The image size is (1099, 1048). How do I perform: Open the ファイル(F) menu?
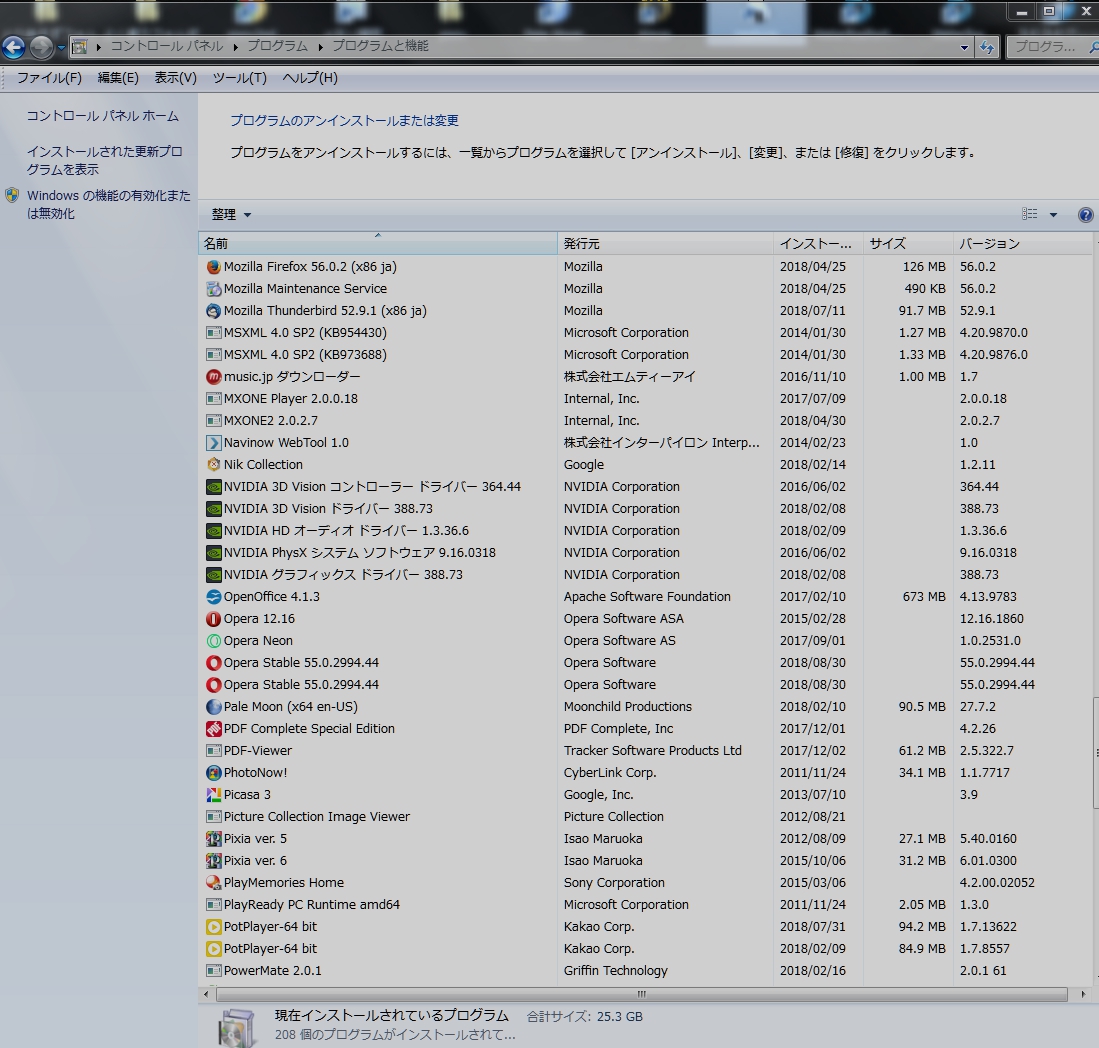tap(49, 78)
